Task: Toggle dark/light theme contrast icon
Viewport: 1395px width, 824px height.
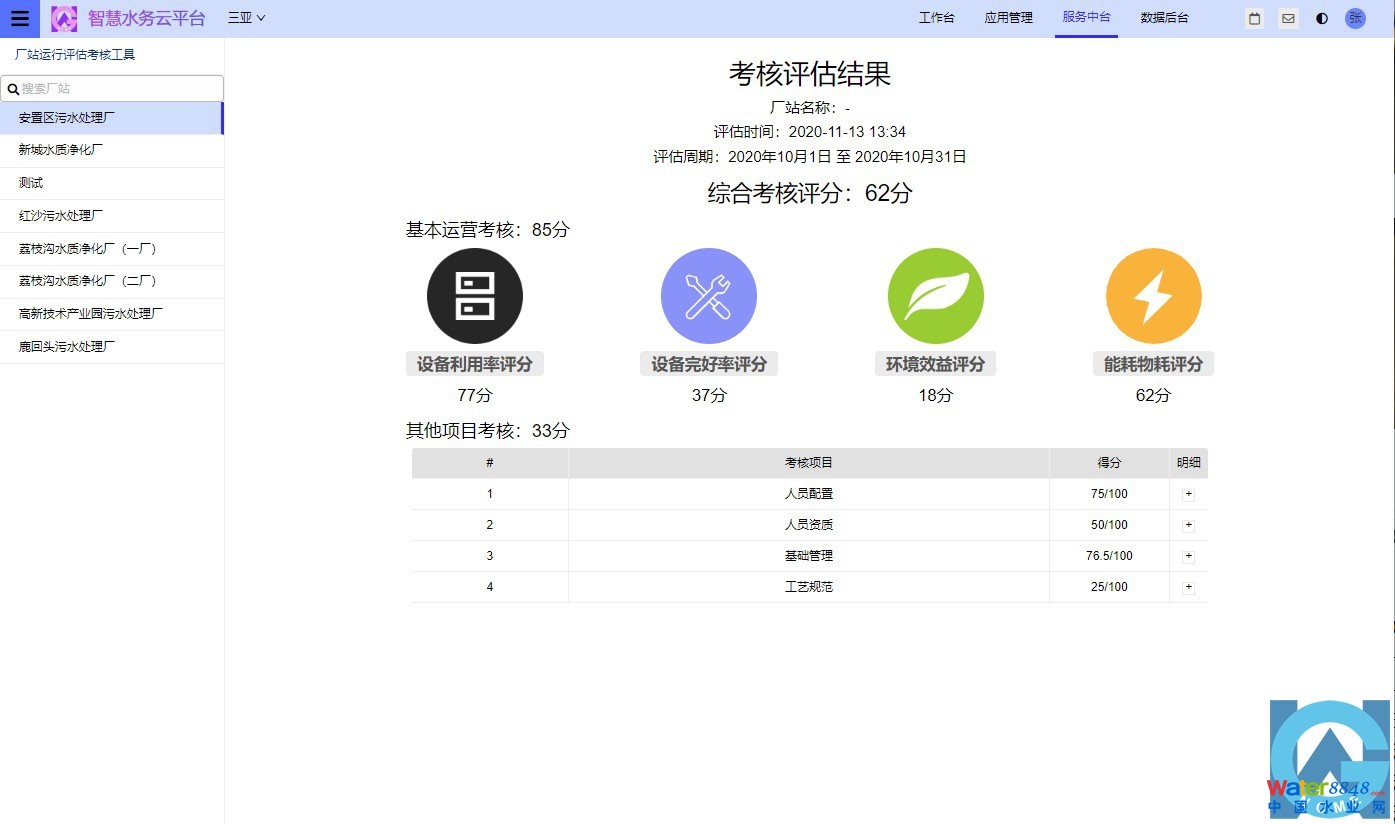Action: [x=1322, y=18]
